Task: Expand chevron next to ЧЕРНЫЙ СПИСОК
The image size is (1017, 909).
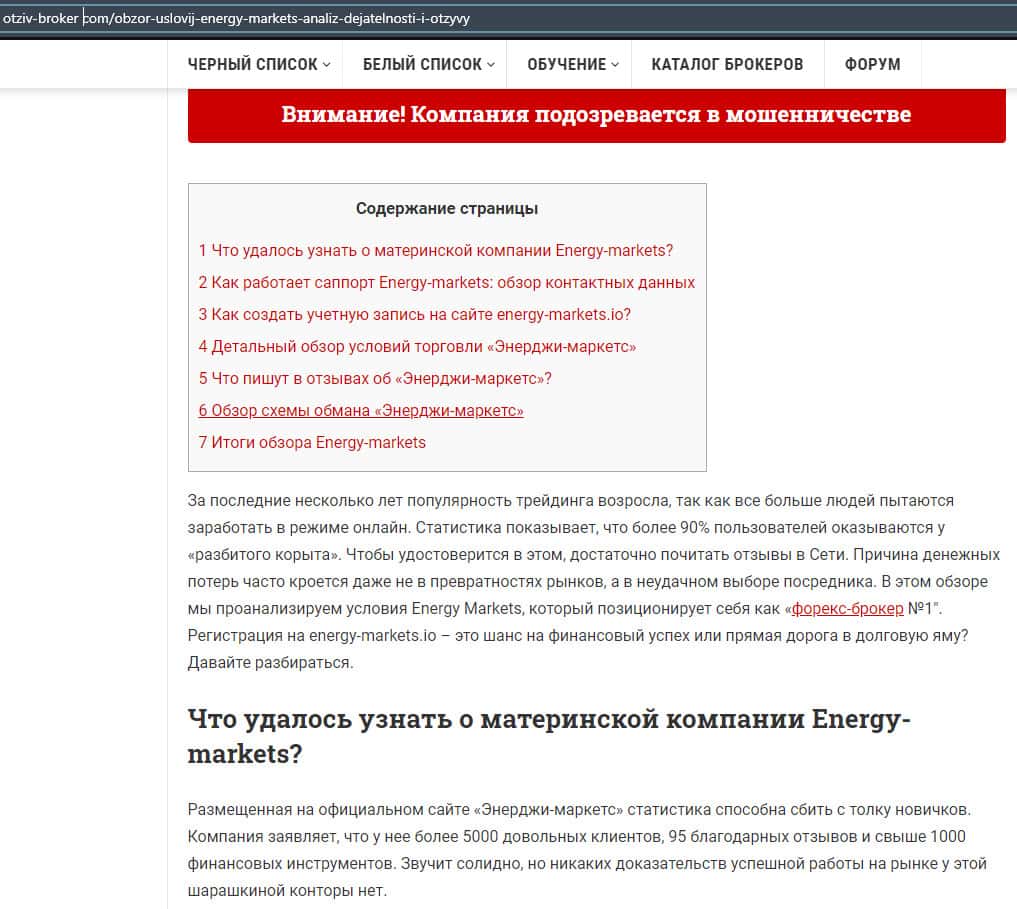Action: pos(326,64)
